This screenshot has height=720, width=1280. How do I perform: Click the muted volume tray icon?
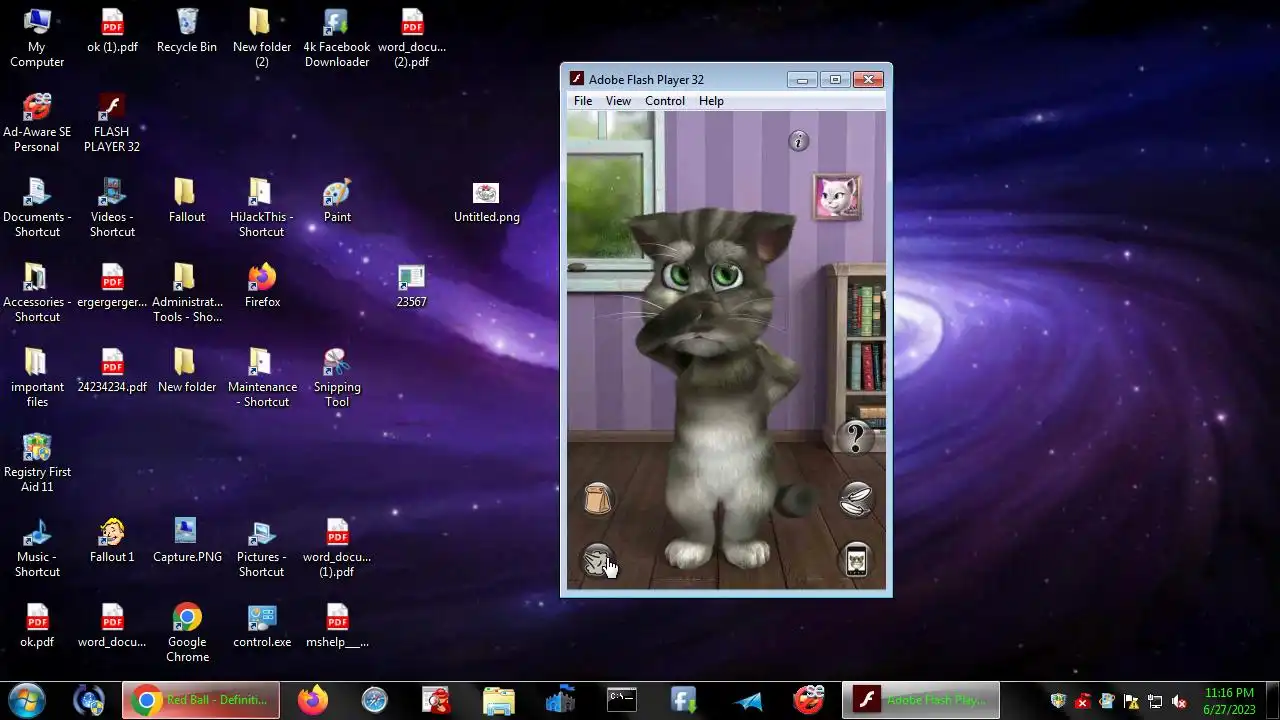click(1179, 701)
